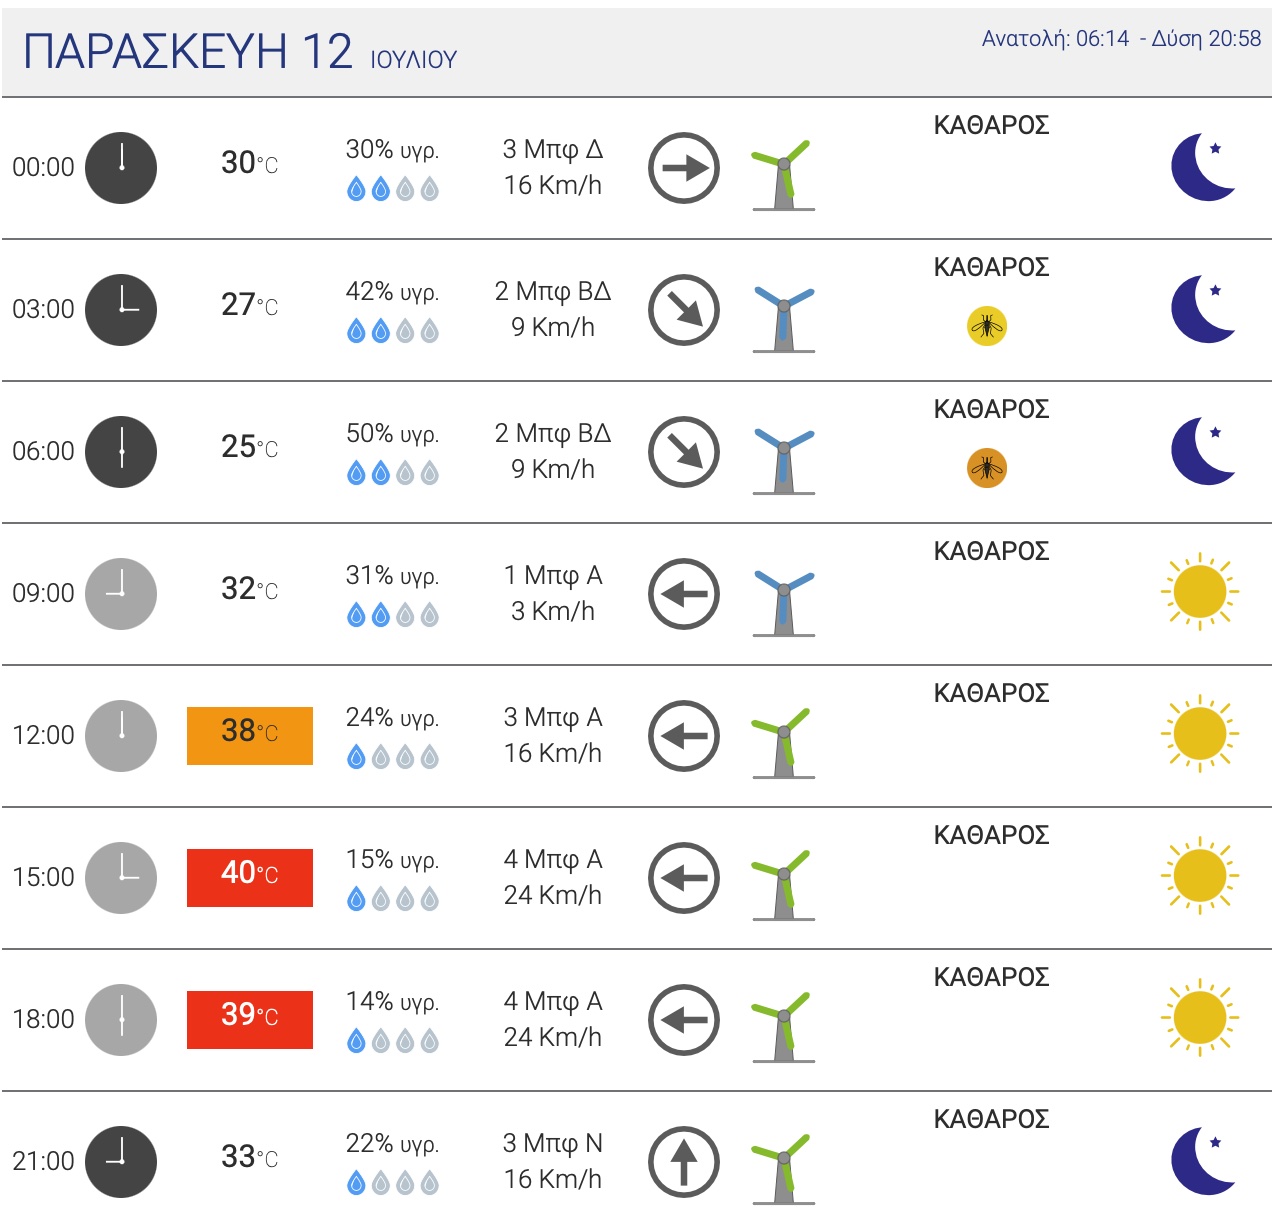Click the red 39°C temperature box
1278x1232 pixels.
[250, 1019]
